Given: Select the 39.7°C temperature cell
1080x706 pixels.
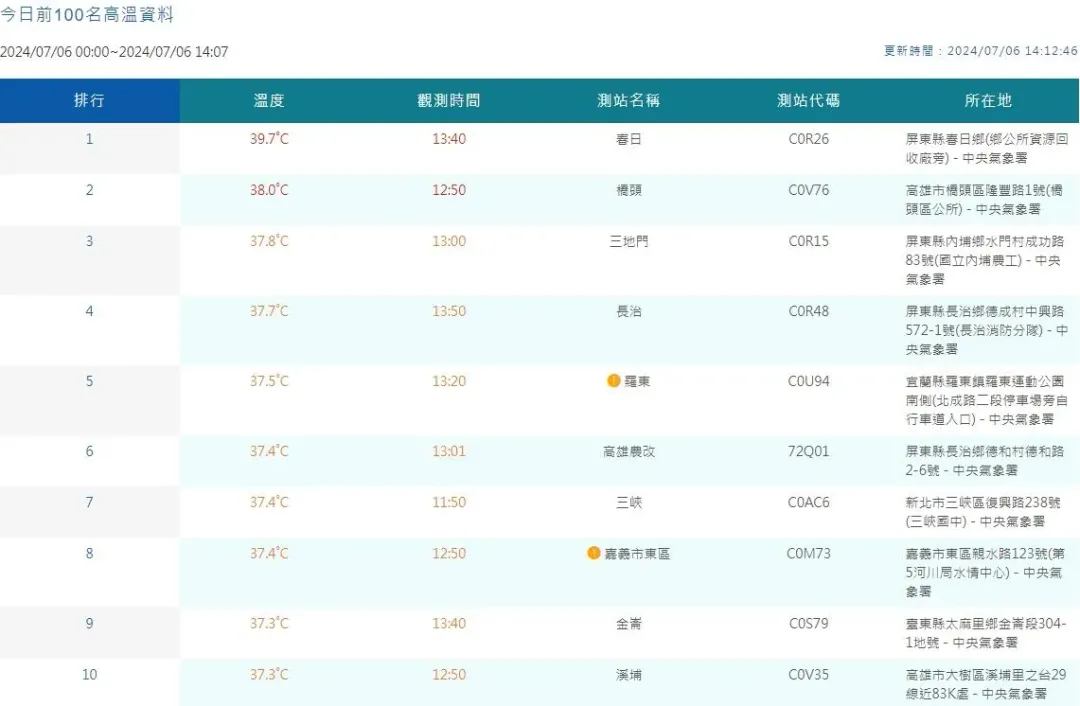Looking at the screenshot, I should tap(269, 139).
